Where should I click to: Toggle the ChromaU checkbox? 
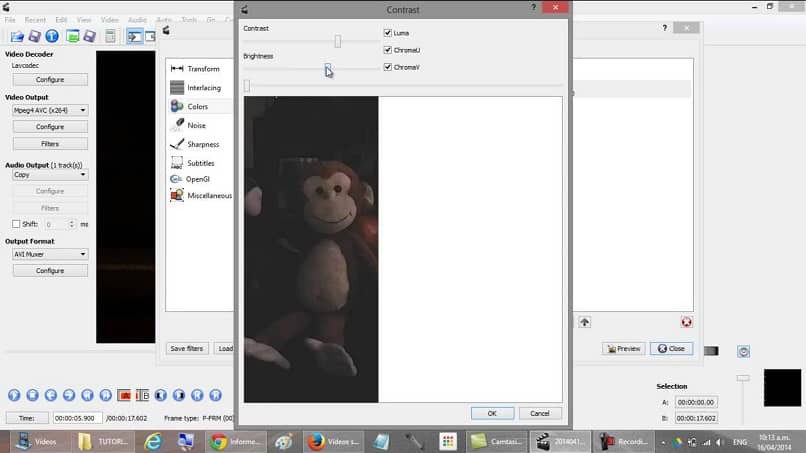point(388,50)
